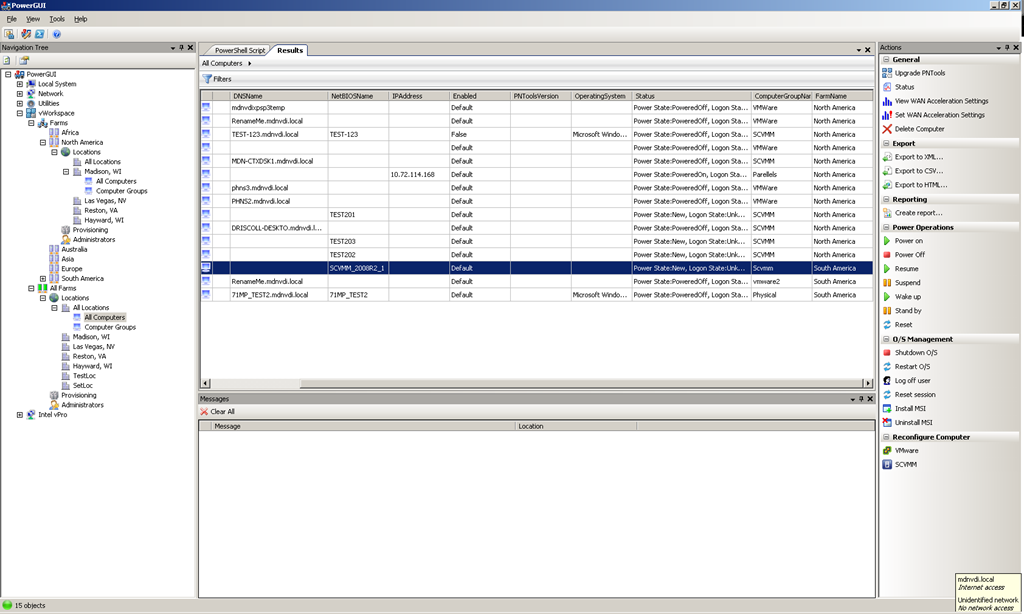
Task: Expand the Local System tree node
Action: tap(19, 84)
